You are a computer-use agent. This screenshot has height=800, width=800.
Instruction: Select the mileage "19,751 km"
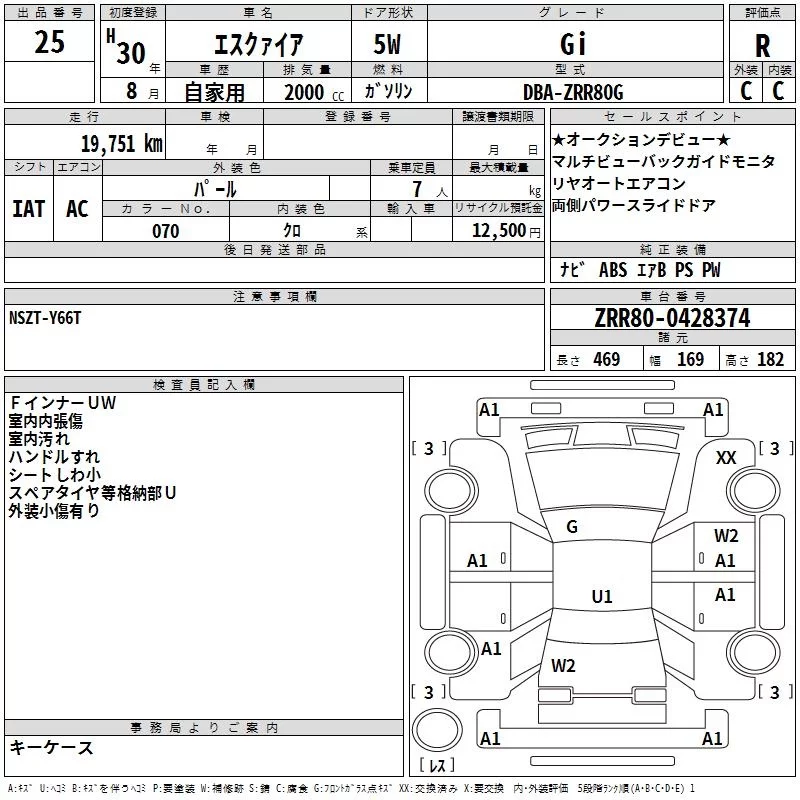(x=122, y=143)
